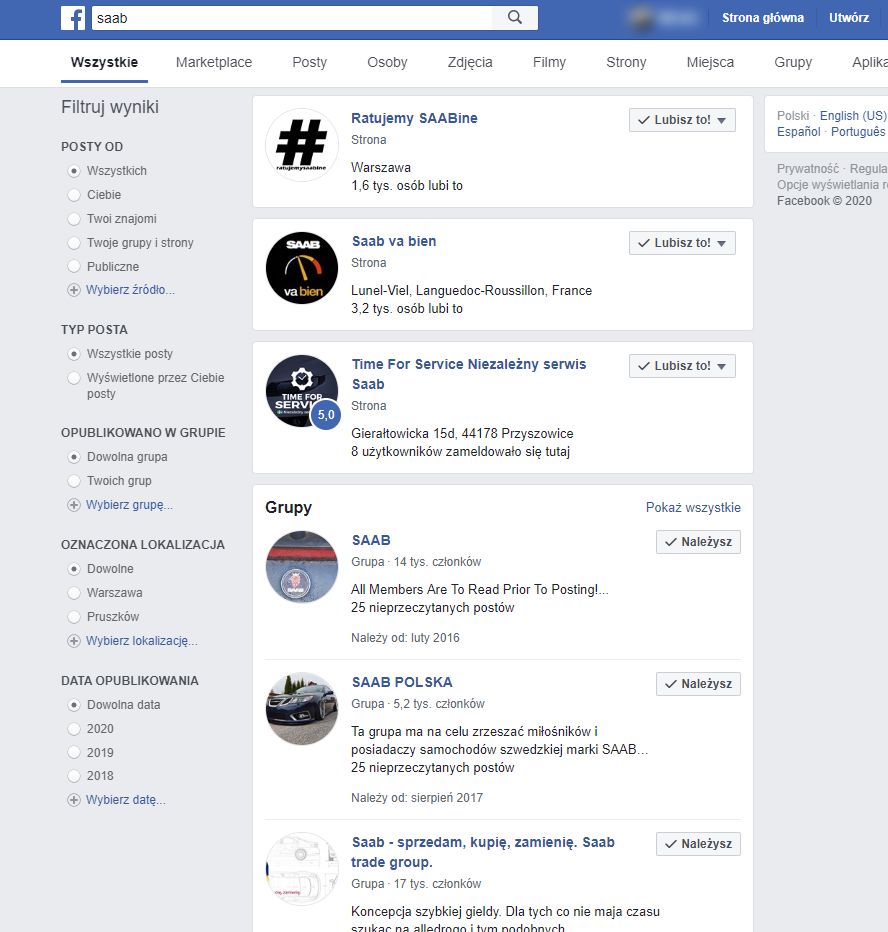Open Saab va bien page link

(x=394, y=241)
